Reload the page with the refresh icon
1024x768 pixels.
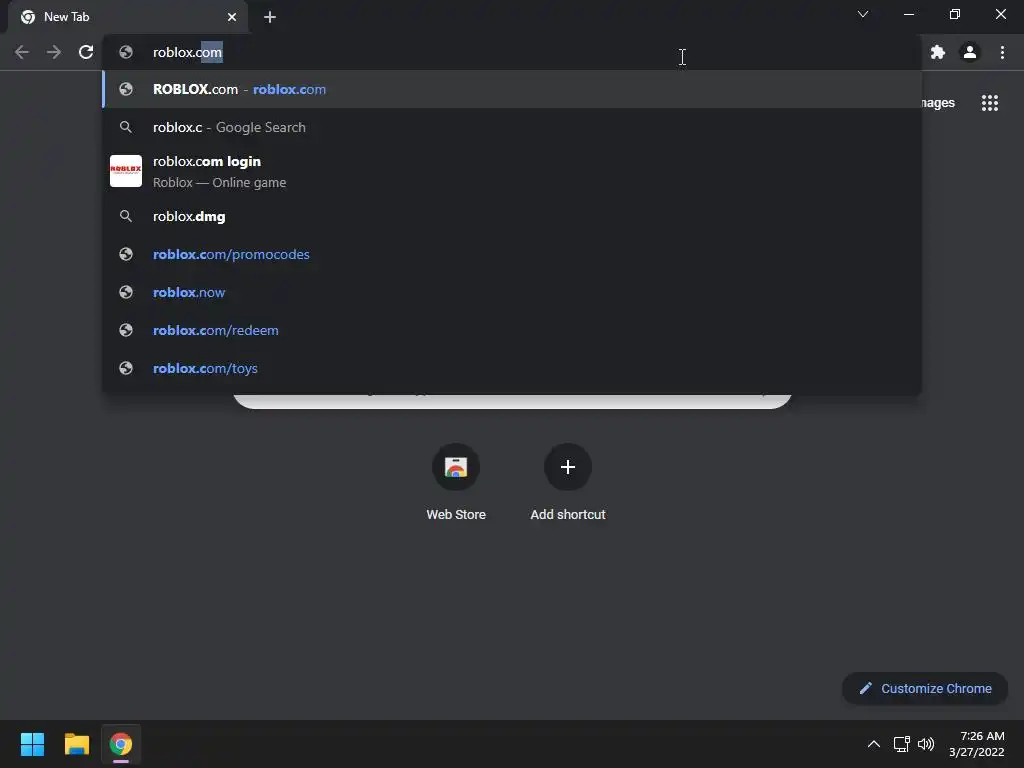tap(86, 52)
